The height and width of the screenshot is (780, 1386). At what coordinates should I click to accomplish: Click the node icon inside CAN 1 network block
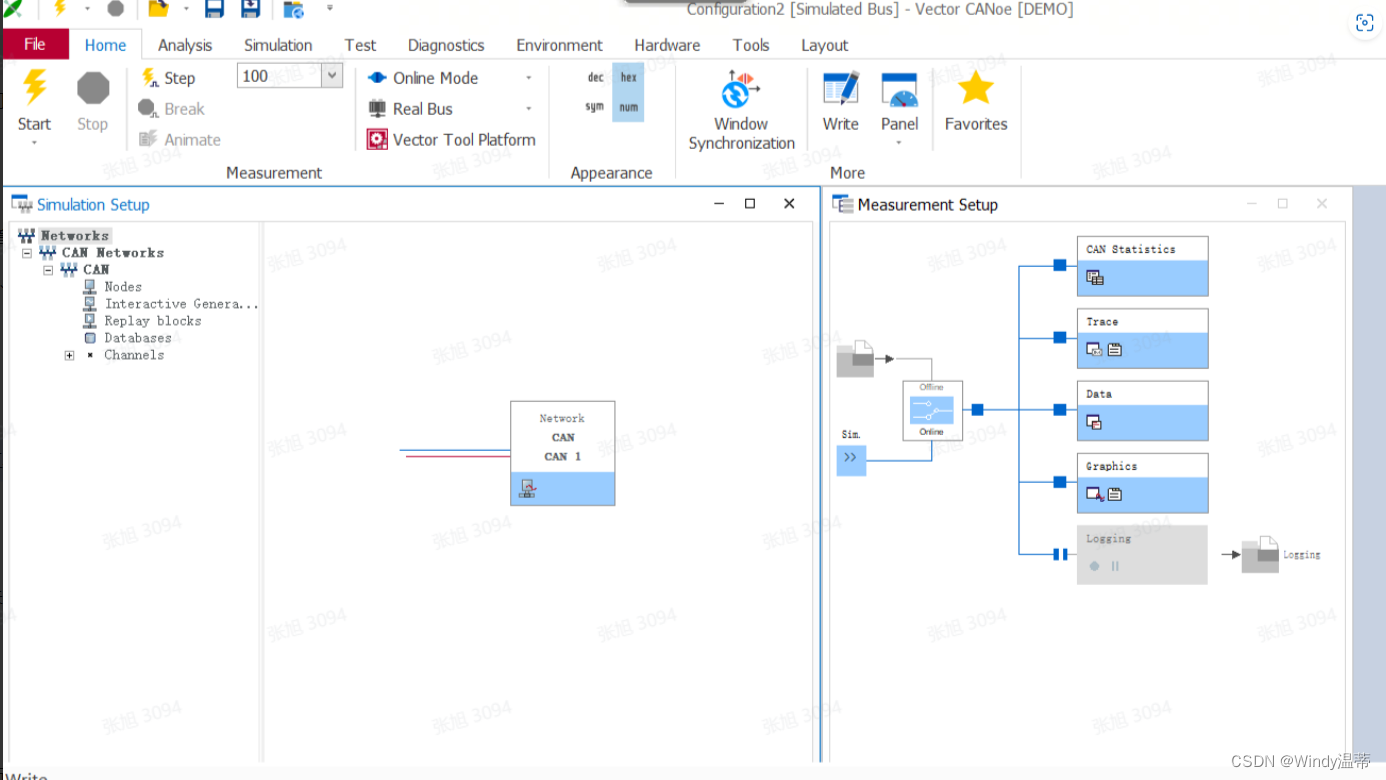point(527,489)
